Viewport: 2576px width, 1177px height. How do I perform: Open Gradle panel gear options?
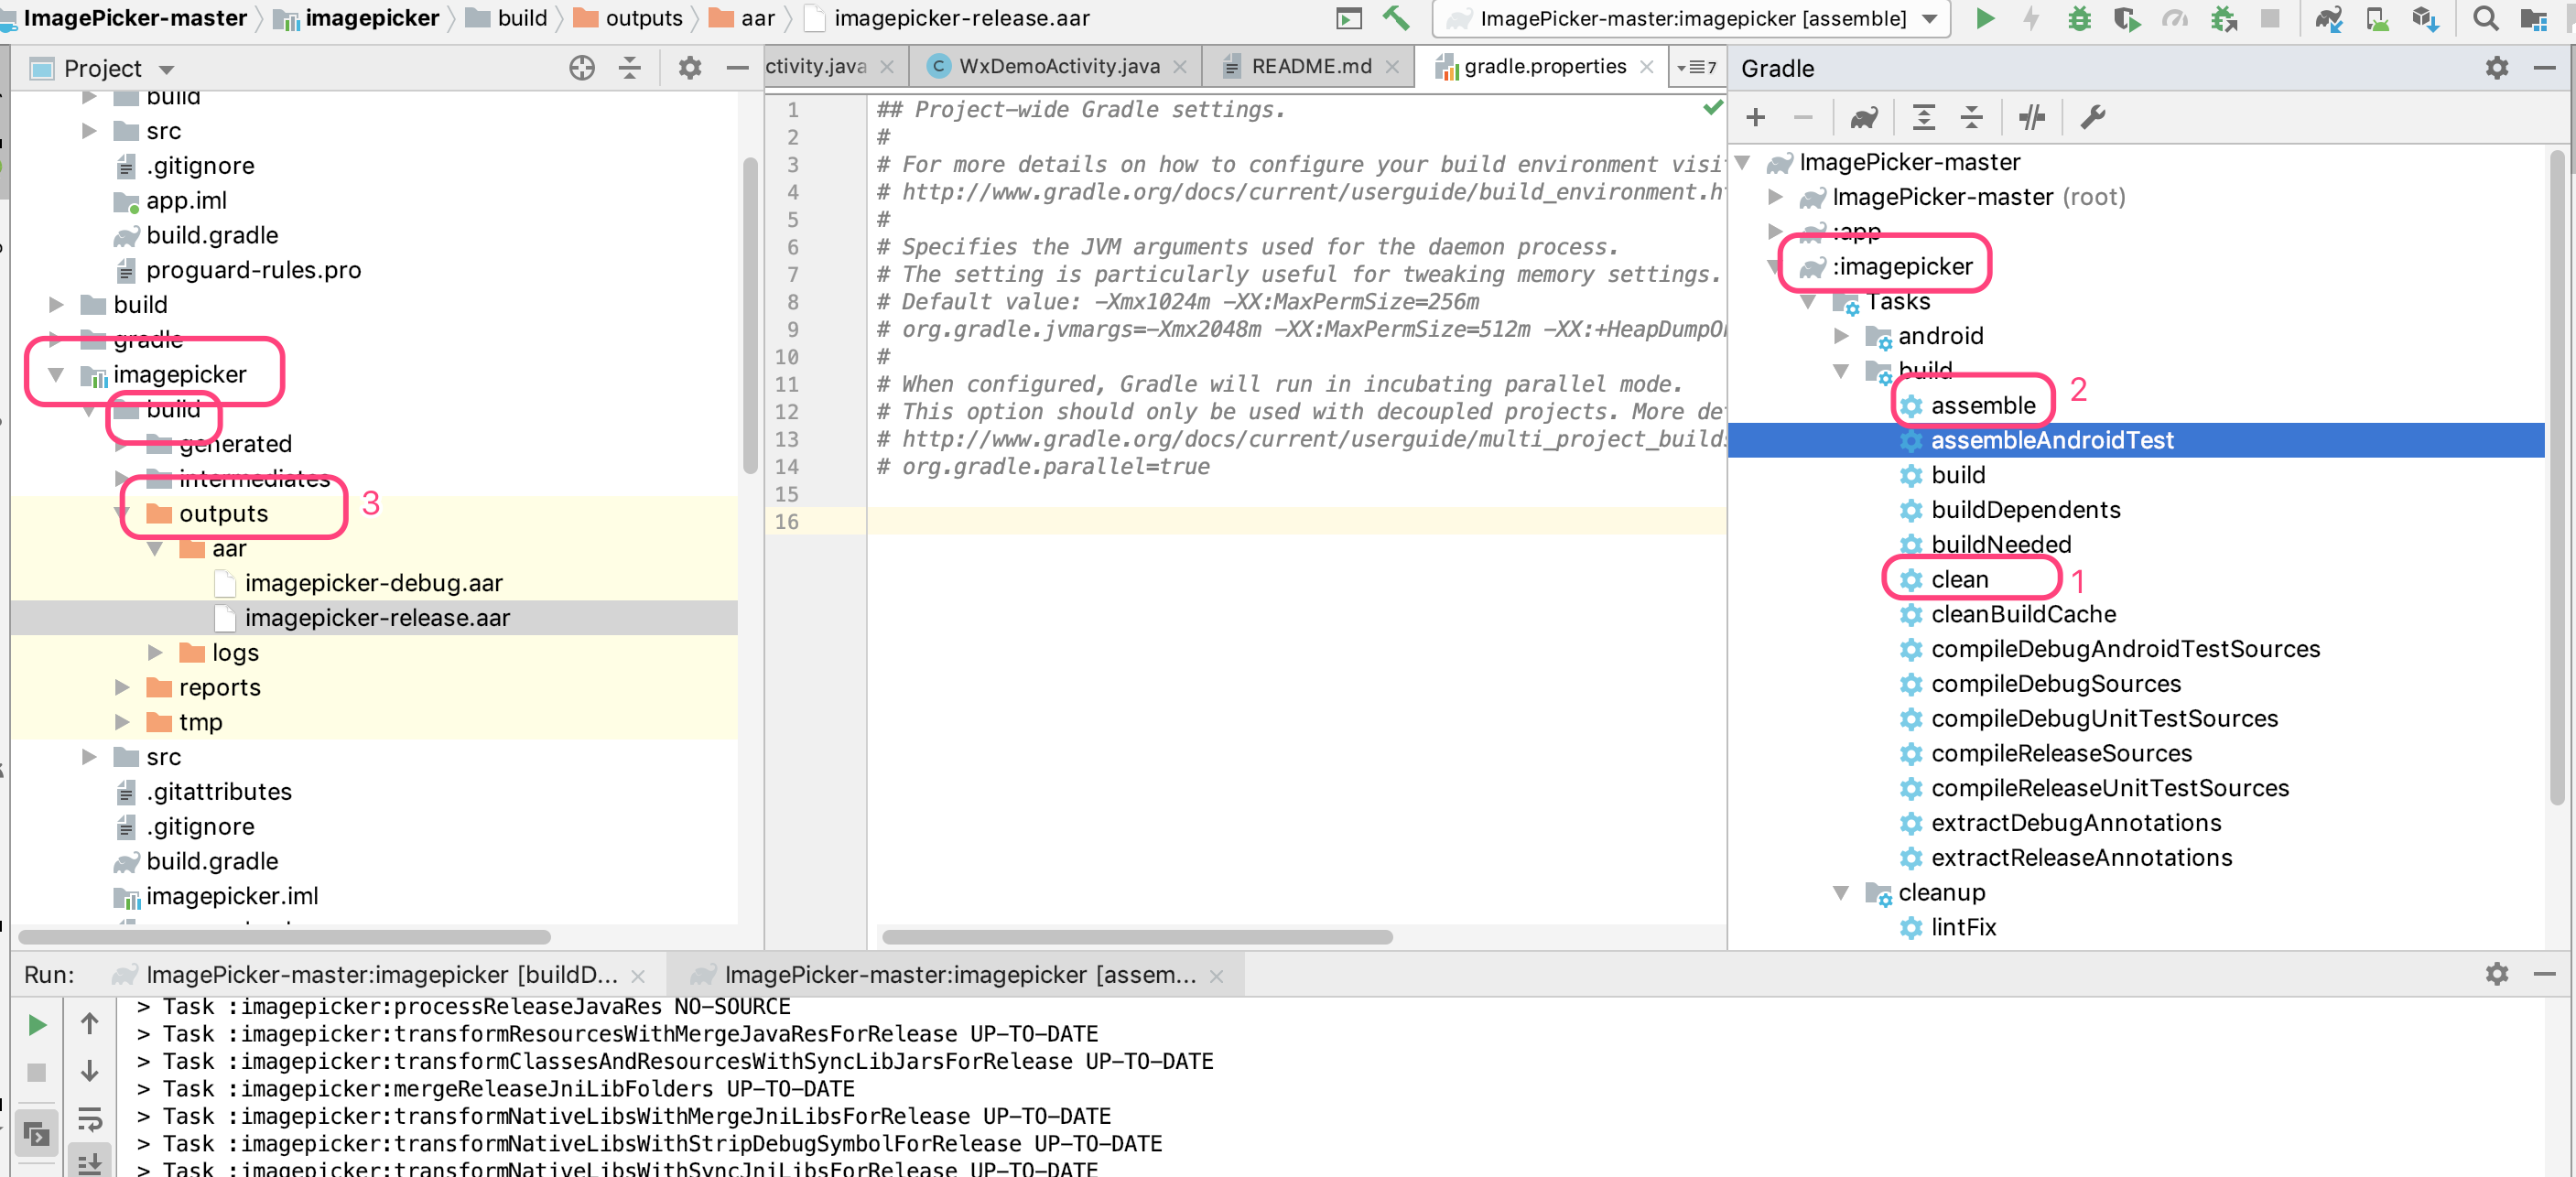[x=2497, y=68]
